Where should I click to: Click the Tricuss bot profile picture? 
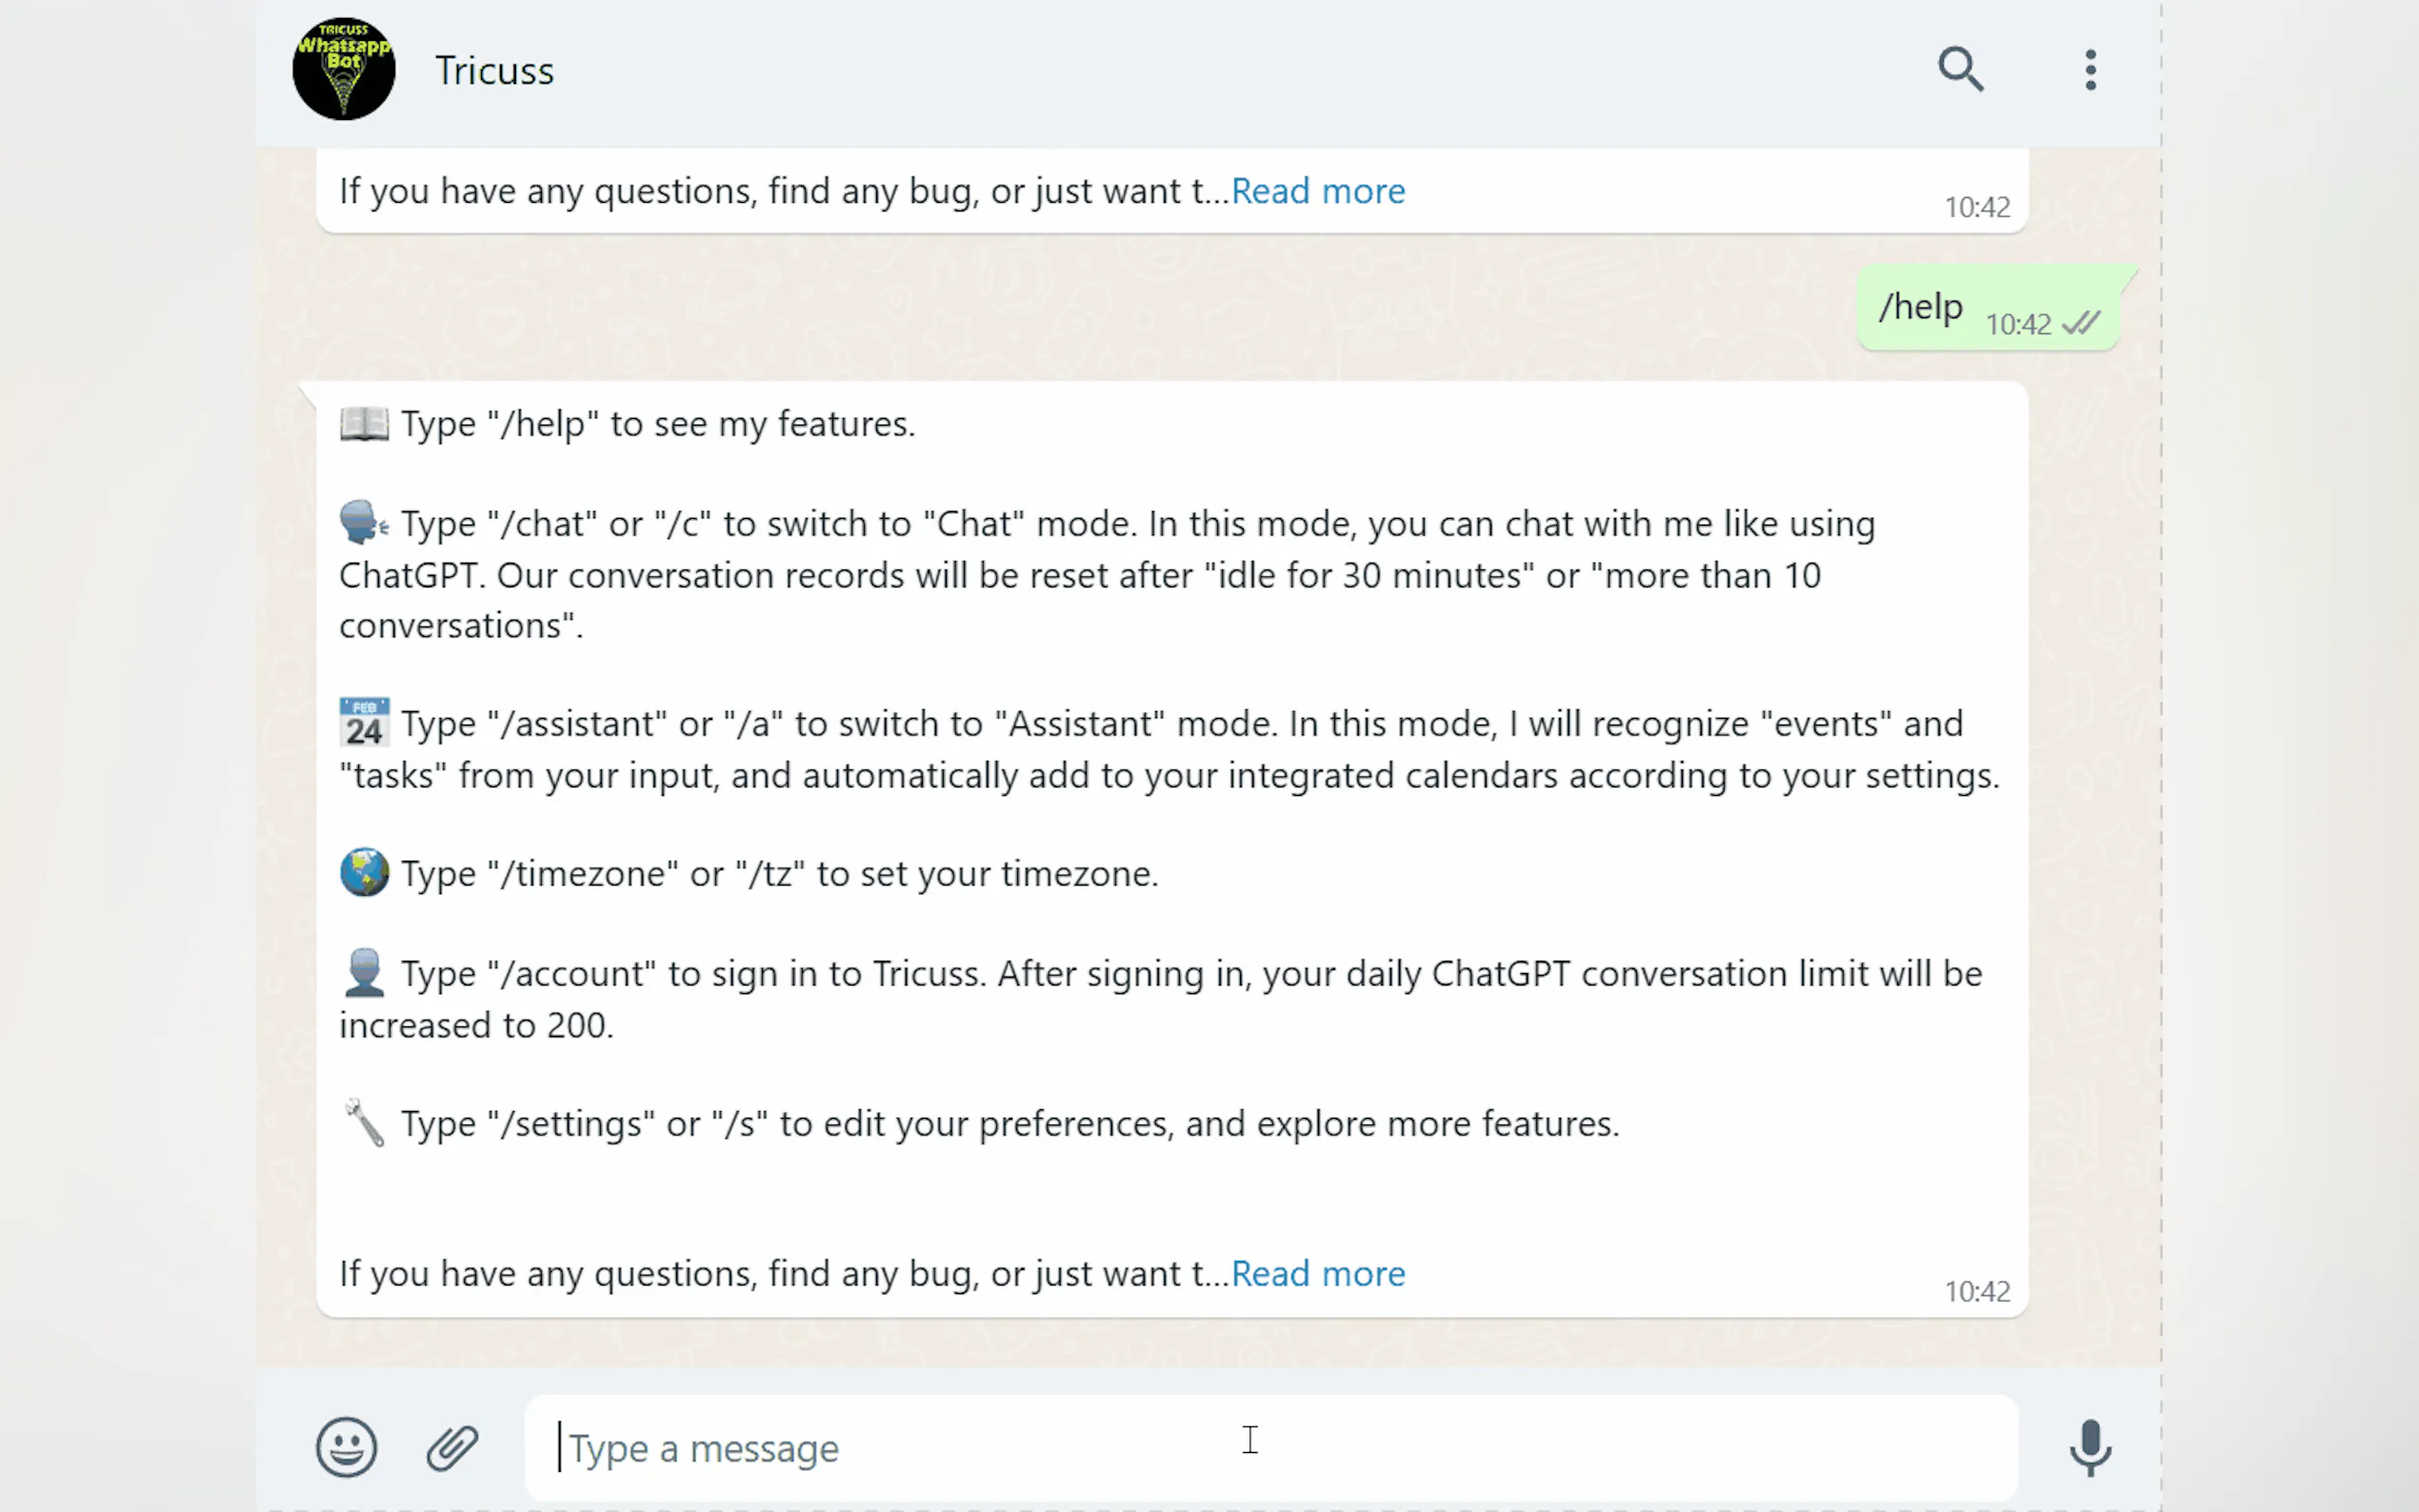coord(343,69)
